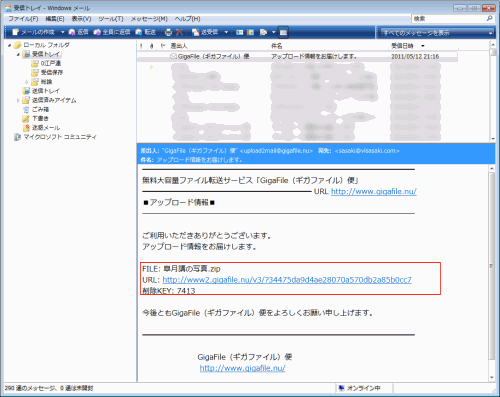Open the メッセージ(M) menu
500x397 pixels.
click(149, 19)
